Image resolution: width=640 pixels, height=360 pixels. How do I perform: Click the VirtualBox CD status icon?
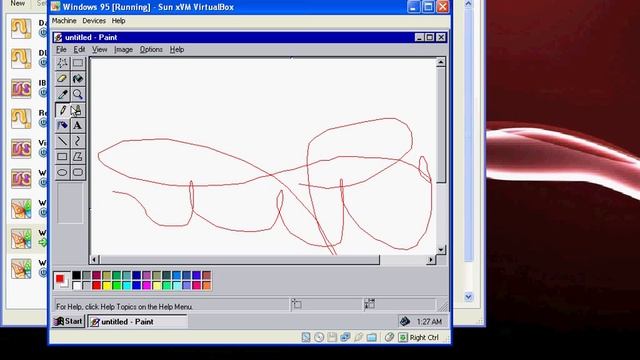pos(319,337)
